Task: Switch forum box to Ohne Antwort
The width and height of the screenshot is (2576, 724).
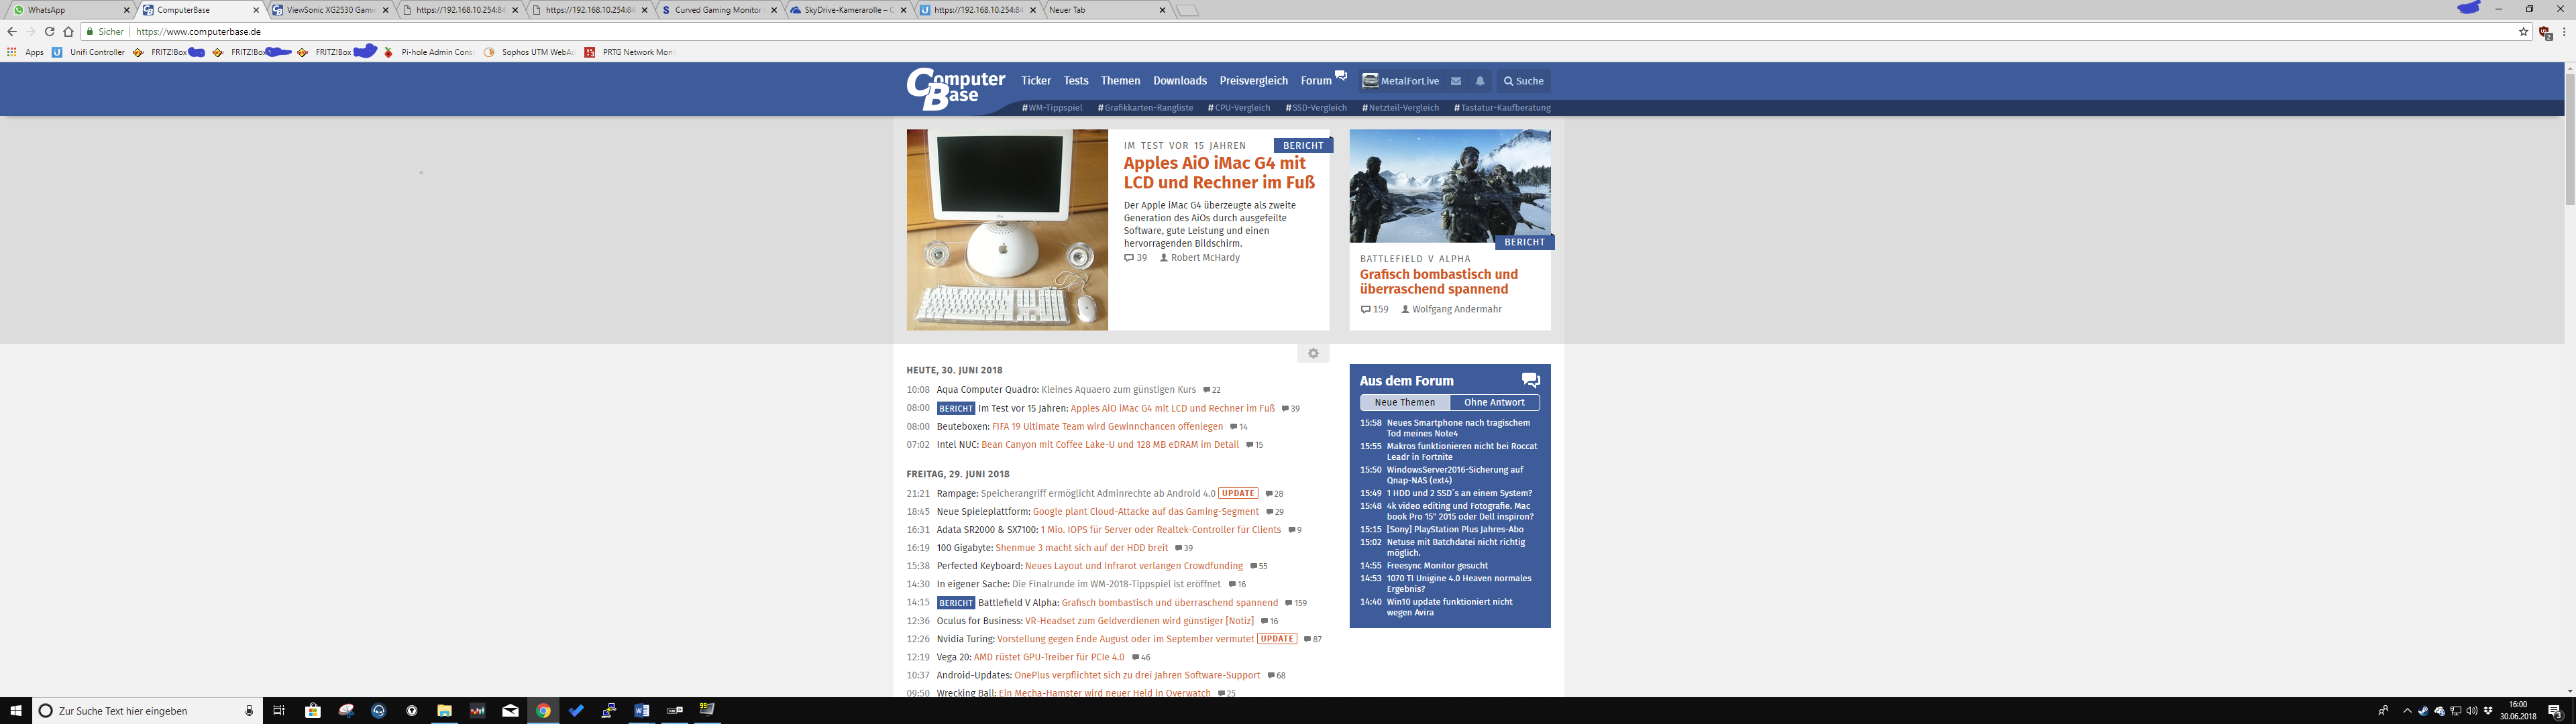Action: coord(1494,402)
